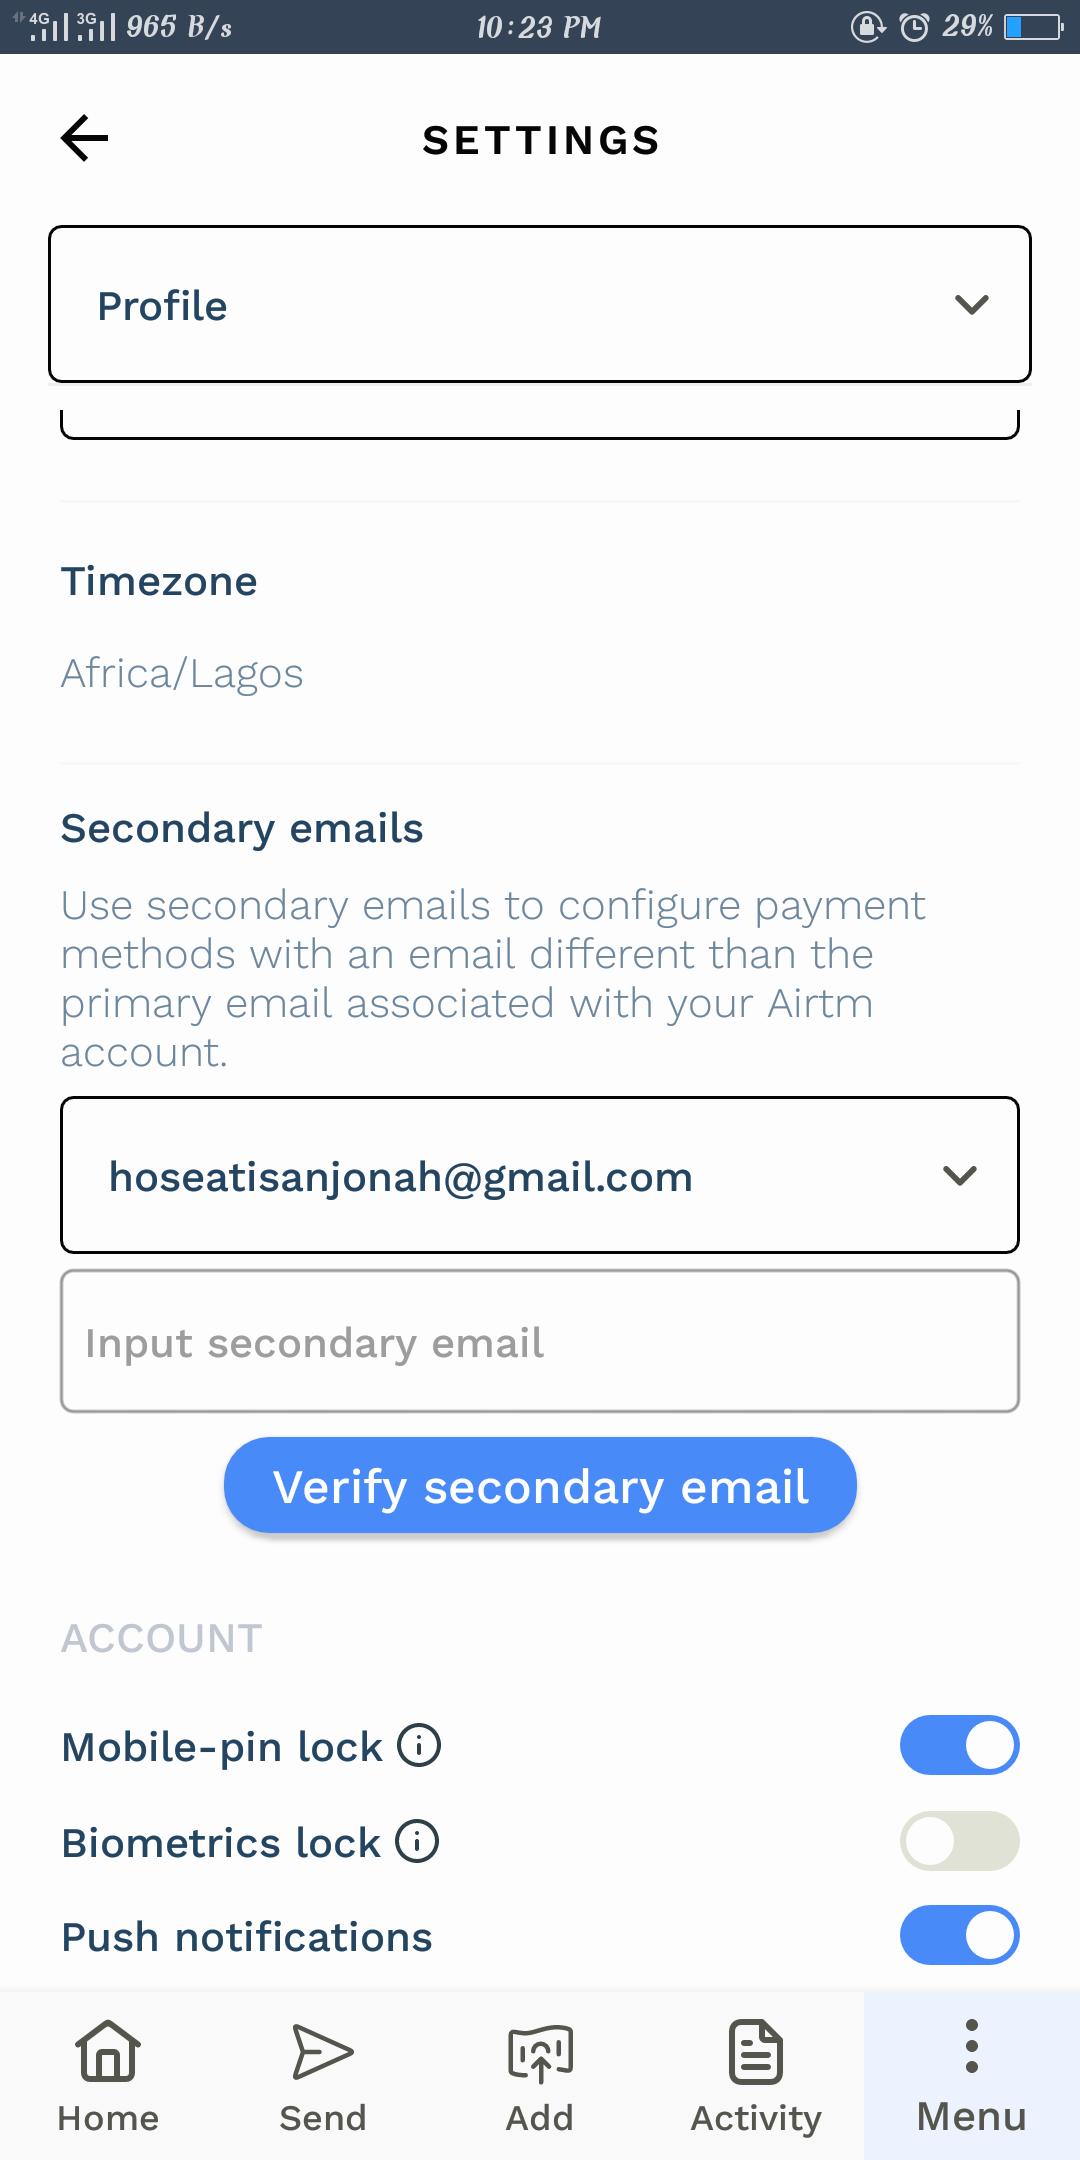
Task: Focus the Input secondary email field
Action: click(x=540, y=1341)
